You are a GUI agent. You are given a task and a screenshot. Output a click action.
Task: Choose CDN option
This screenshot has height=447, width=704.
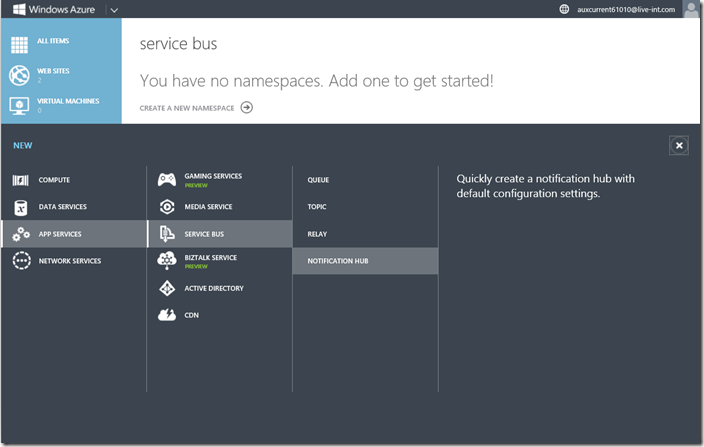(x=191, y=316)
